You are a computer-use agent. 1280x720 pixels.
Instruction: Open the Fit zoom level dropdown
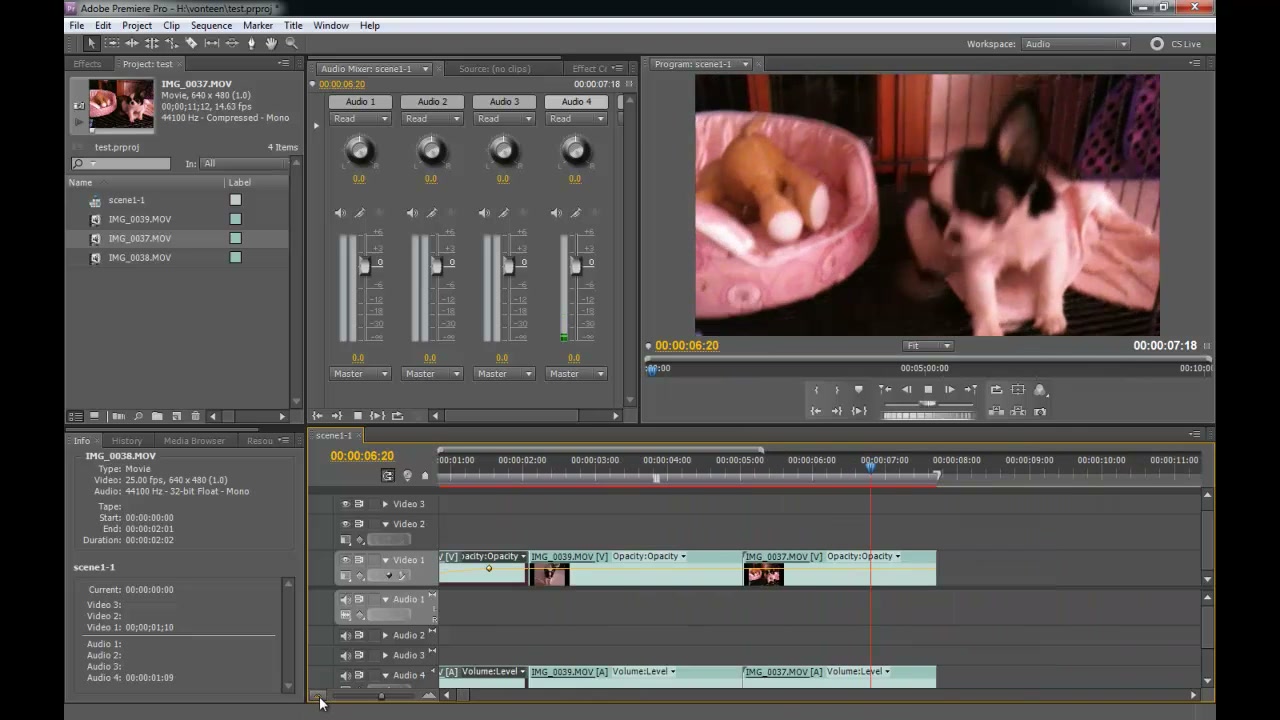point(928,346)
